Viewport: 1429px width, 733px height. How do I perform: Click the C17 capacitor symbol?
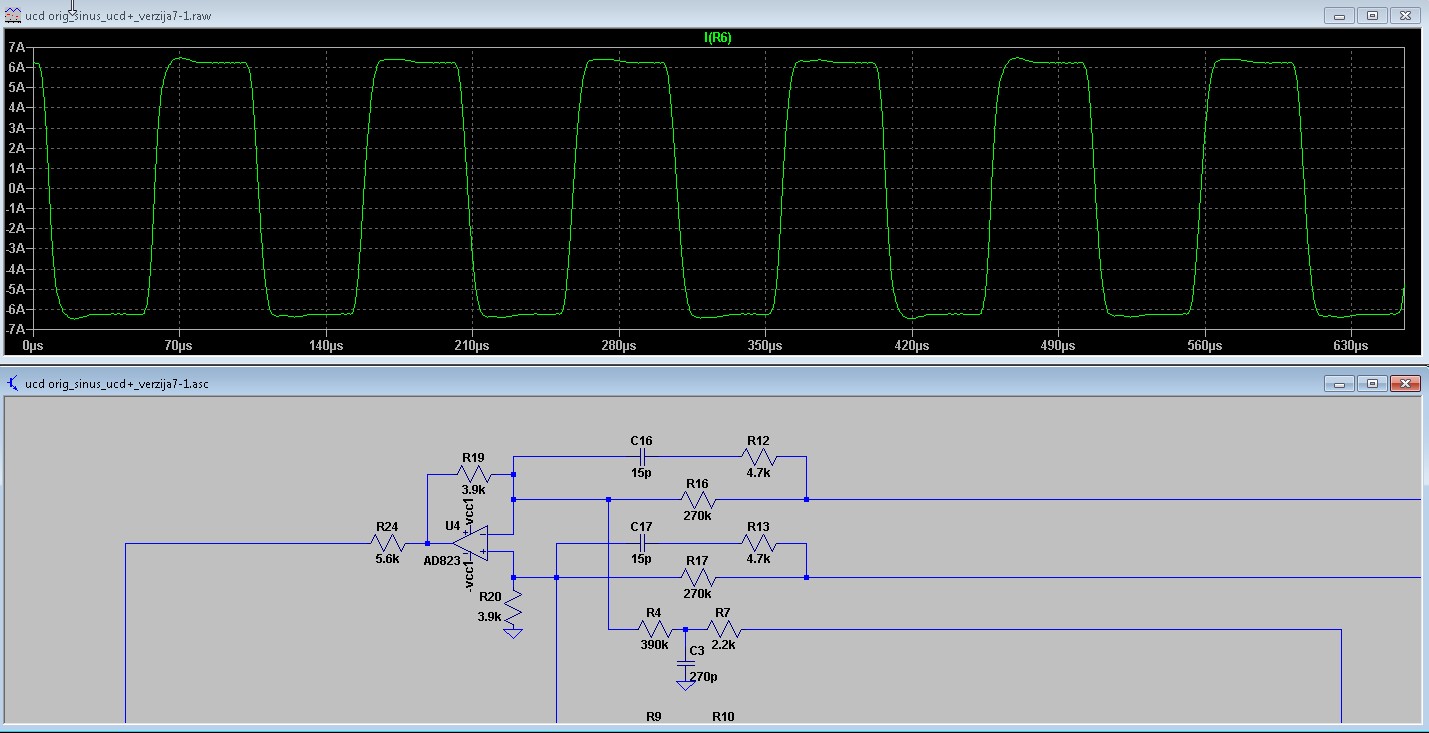[641, 543]
